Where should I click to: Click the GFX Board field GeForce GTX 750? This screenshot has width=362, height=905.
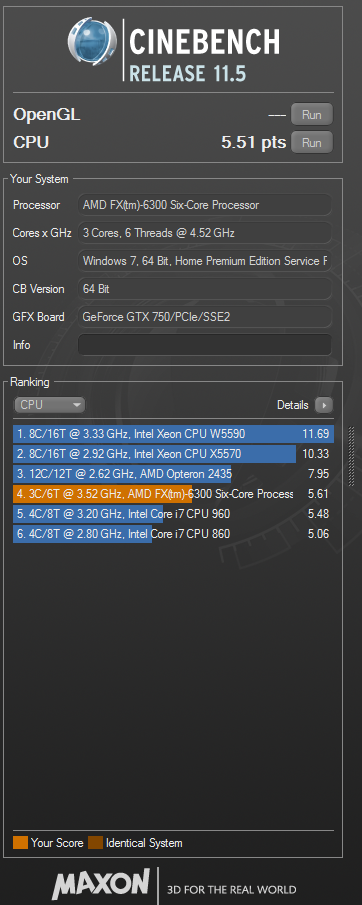click(205, 316)
